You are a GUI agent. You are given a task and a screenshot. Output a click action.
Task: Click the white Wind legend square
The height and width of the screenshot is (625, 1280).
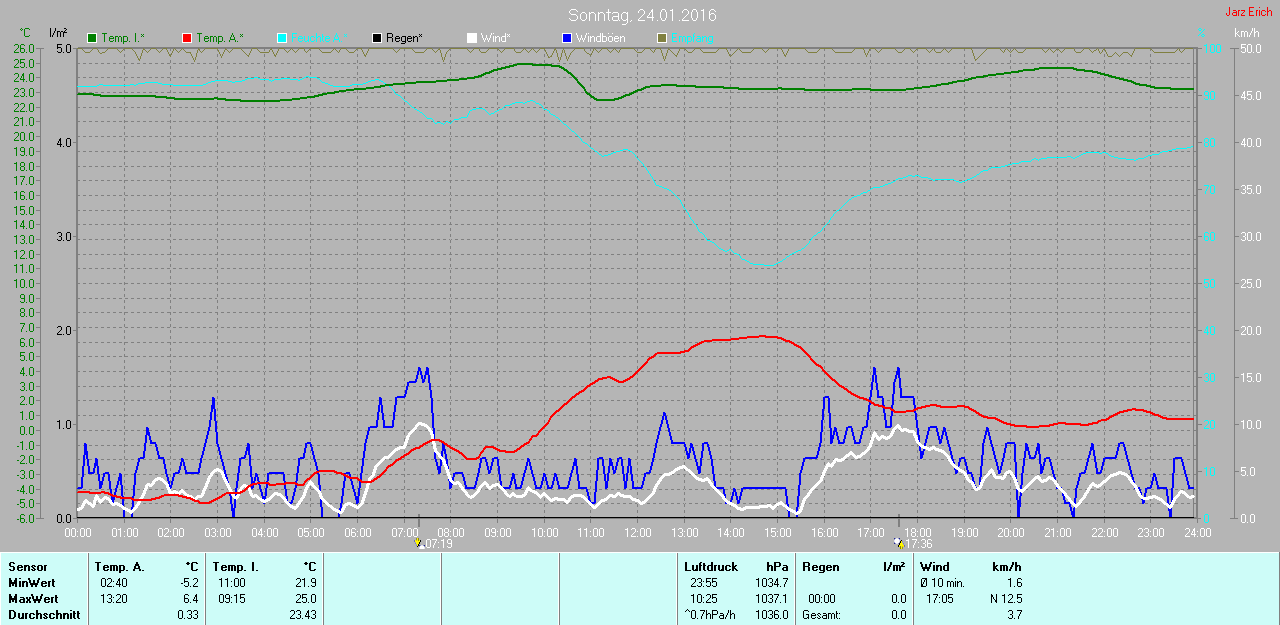472,38
